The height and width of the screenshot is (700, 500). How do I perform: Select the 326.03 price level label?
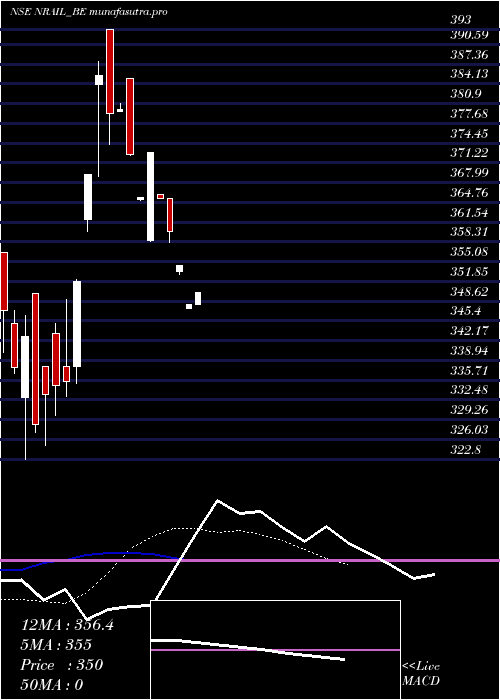[x=469, y=429]
